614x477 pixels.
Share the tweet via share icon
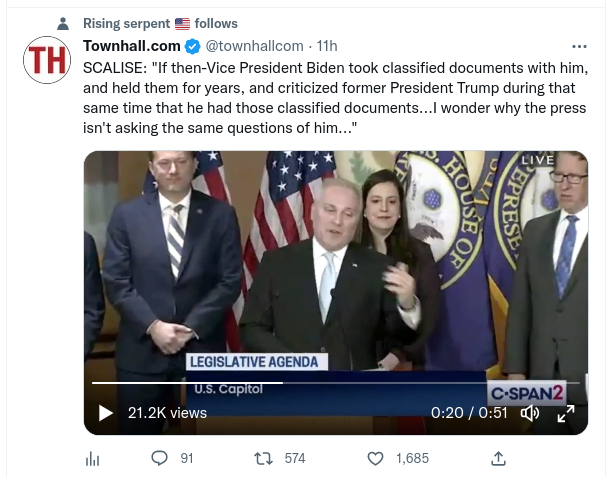498,458
